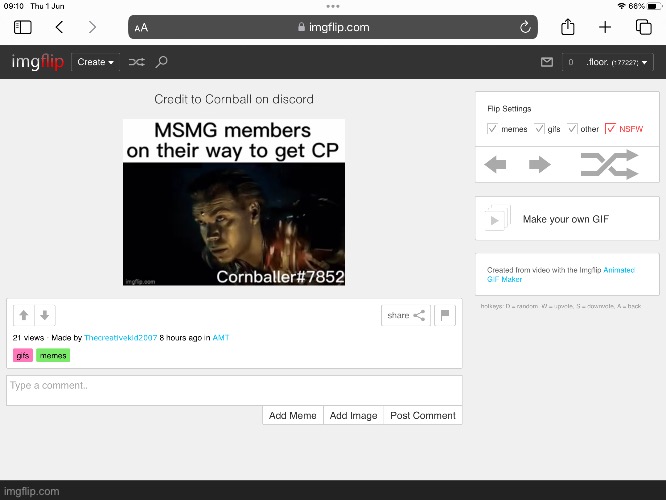Screen dimensions: 666x500
Task: Open Make your own GIF
Action: (567, 219)
